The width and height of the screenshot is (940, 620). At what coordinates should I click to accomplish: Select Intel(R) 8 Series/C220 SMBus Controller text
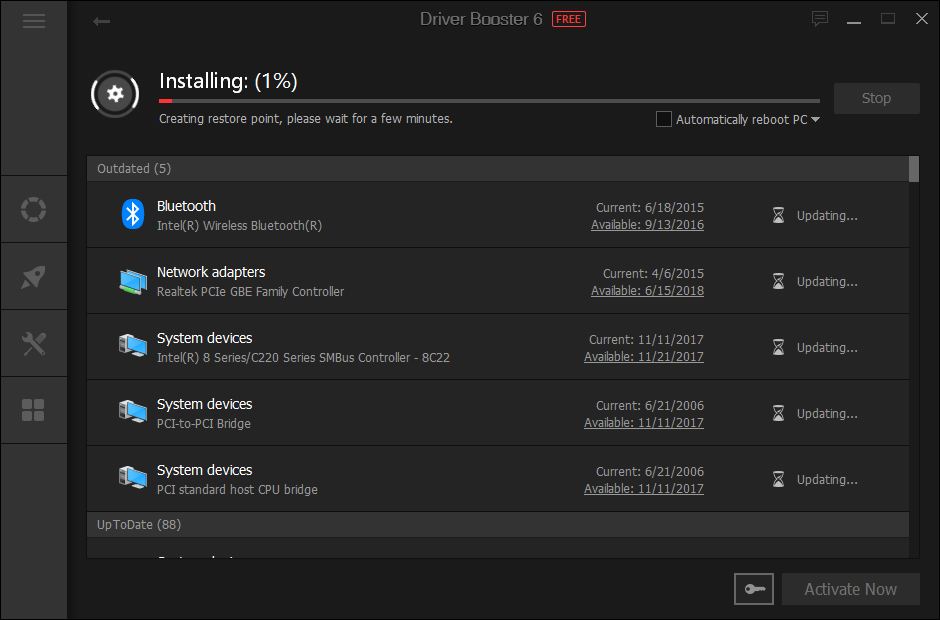[x=303, y=357]
